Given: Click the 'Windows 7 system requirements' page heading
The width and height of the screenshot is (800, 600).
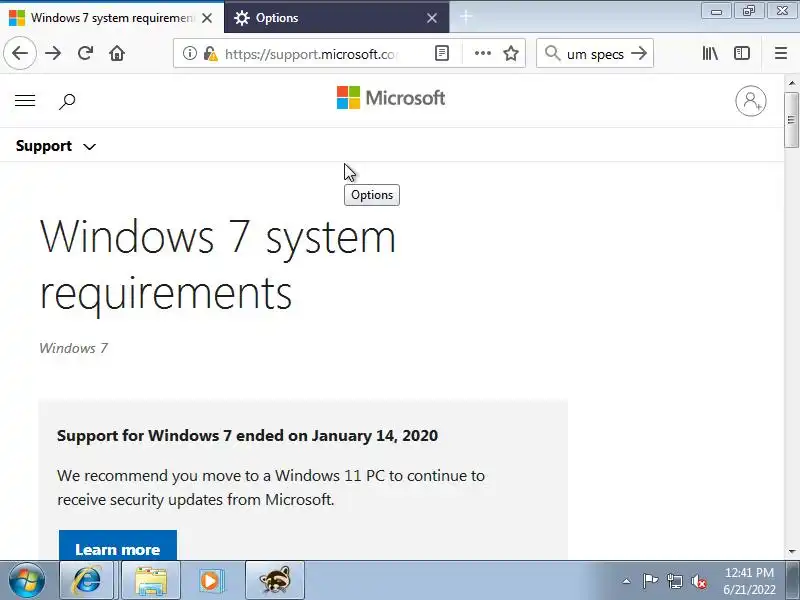Looking at the screenshot, I should click(x=218, y=265).
